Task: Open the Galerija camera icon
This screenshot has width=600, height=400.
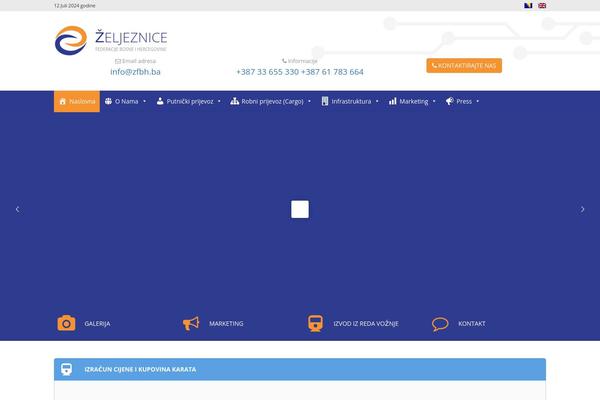Action: pos(66,323)
